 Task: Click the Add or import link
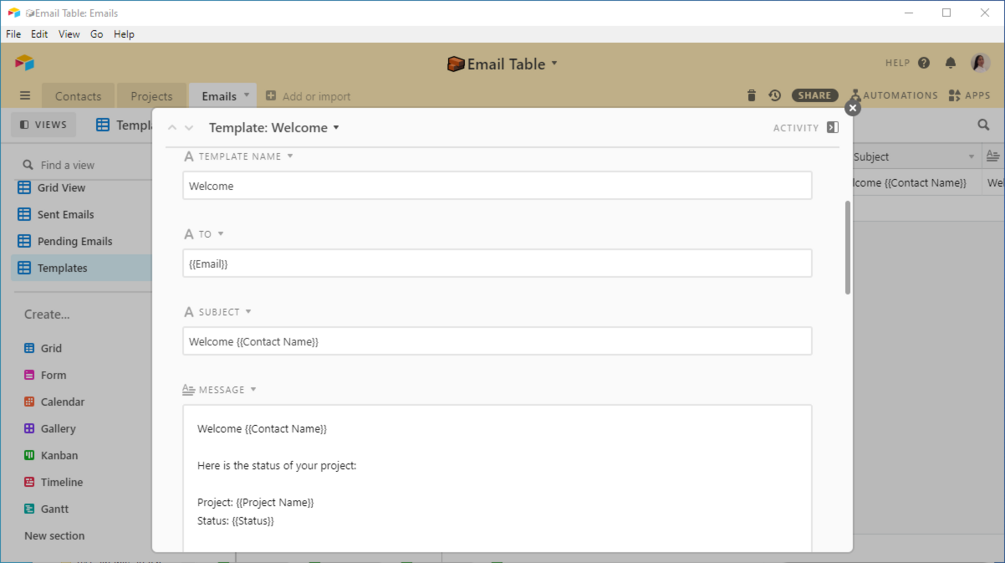pos(317,96)
